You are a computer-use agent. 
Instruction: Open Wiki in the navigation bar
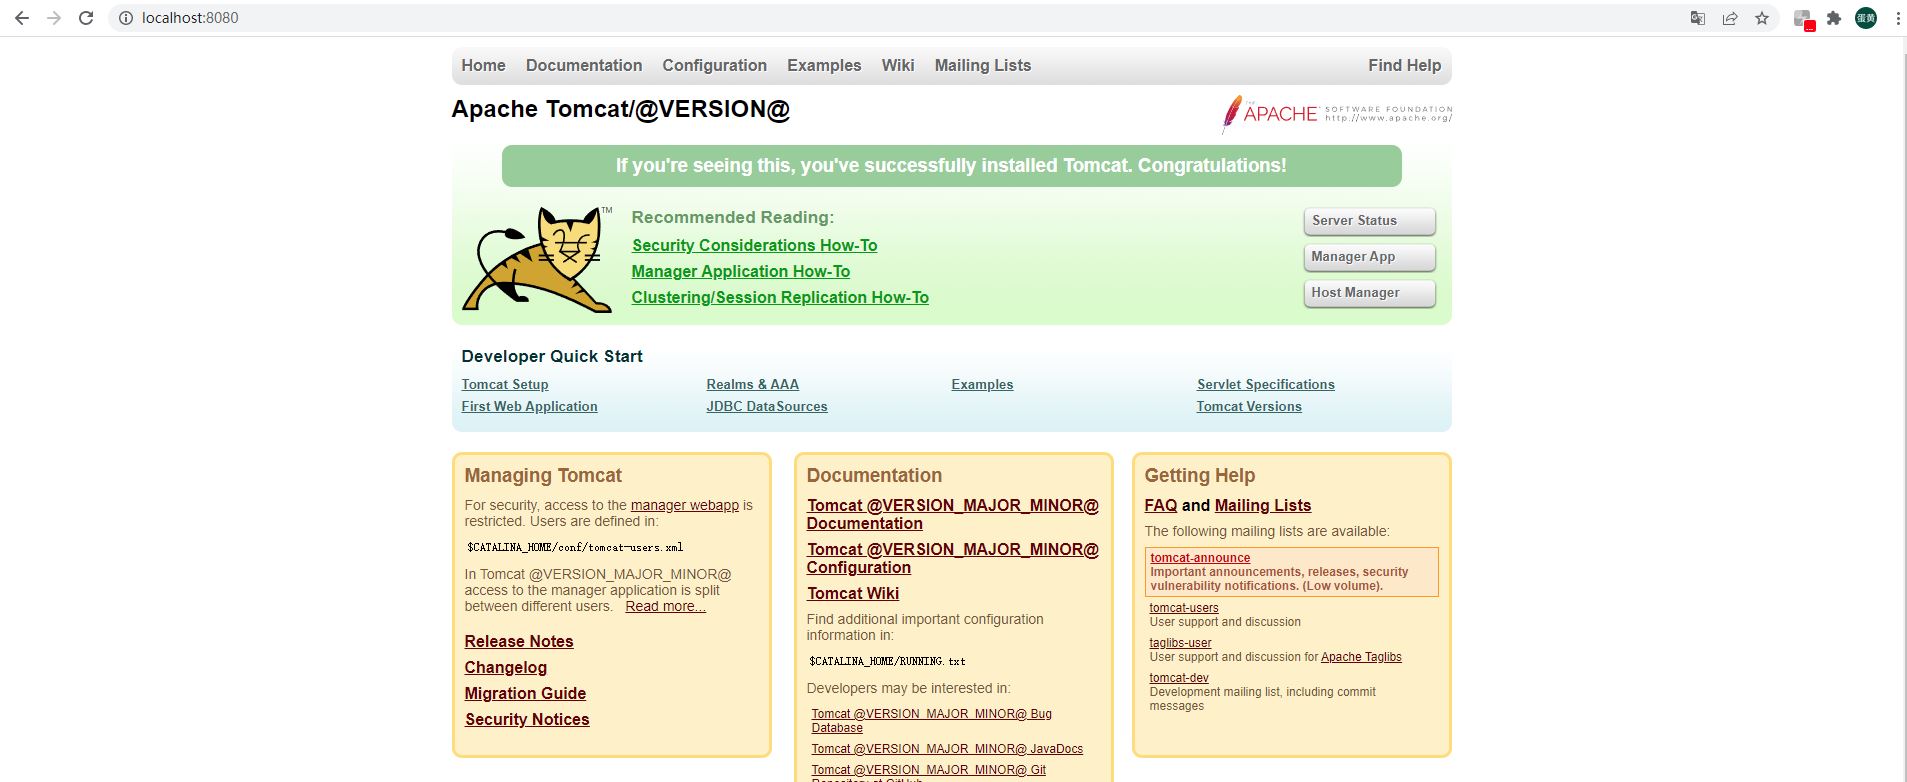(x=898, y=65)
